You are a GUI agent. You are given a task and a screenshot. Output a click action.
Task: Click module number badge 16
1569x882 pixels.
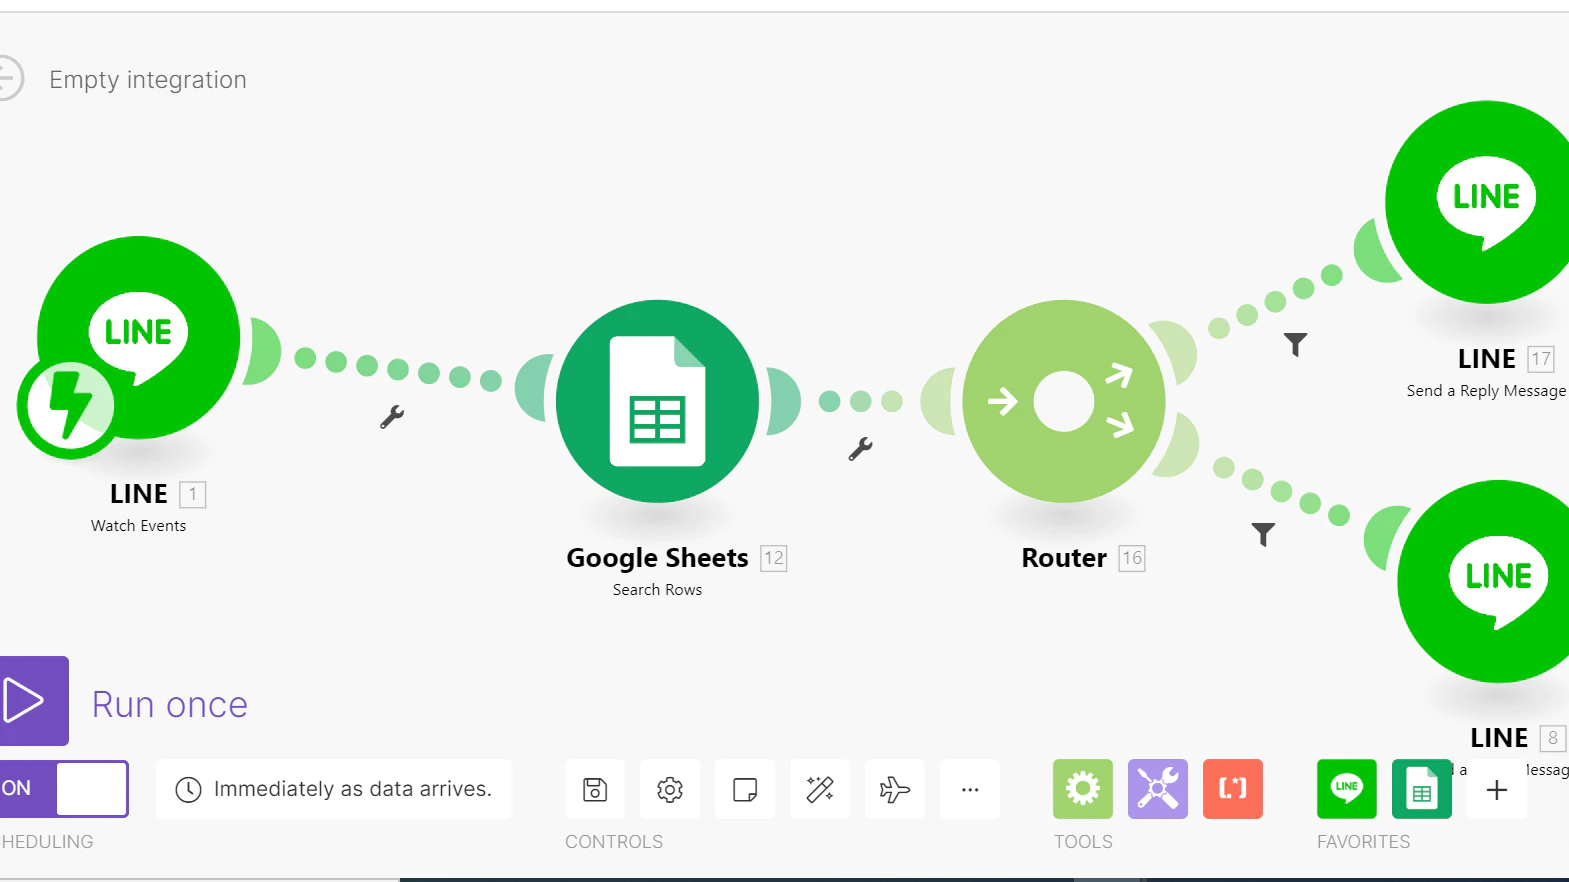tap(1132, 558)
